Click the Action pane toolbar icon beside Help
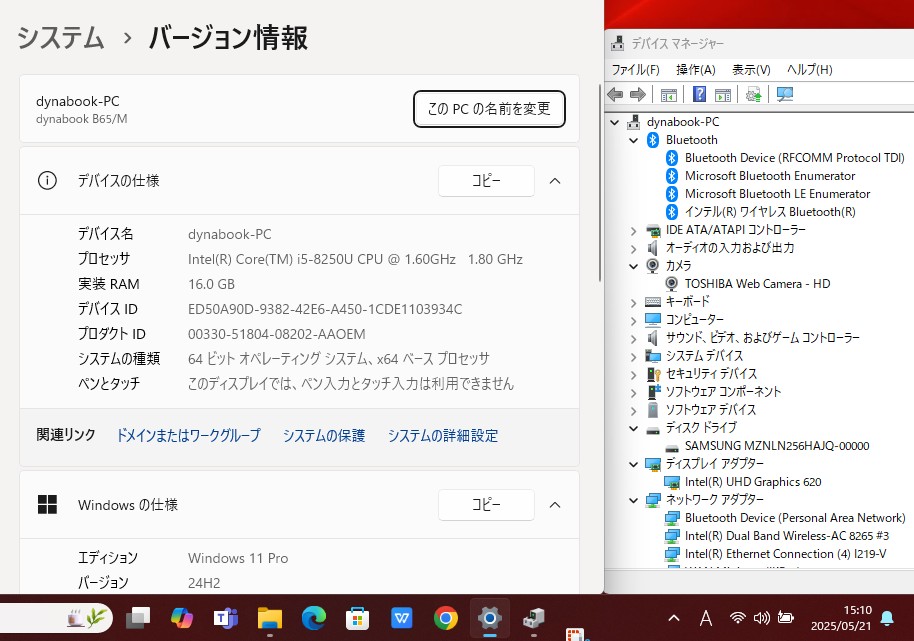Screen dimensions: 914x641 [x=723, y=94]
